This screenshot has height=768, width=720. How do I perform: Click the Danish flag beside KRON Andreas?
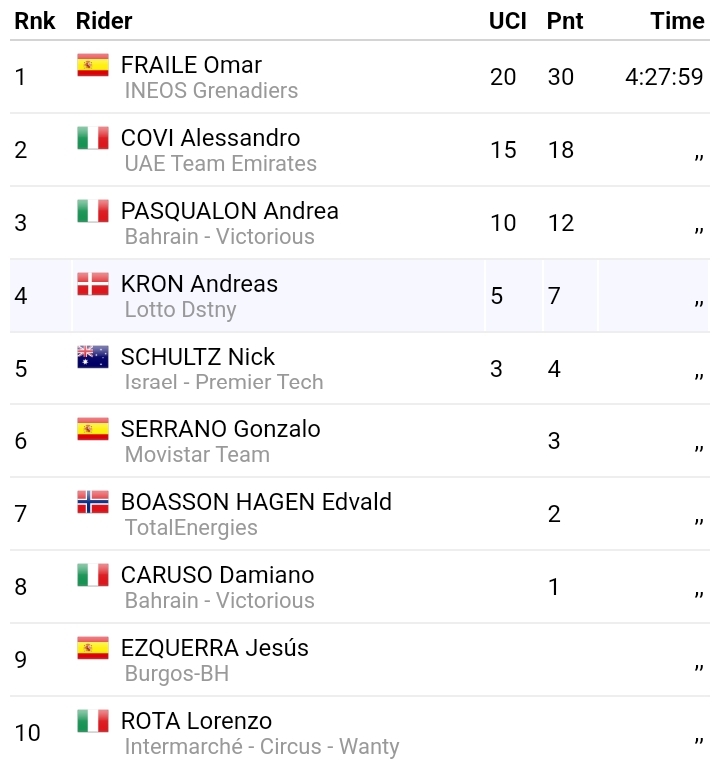(x=93, y=284)
